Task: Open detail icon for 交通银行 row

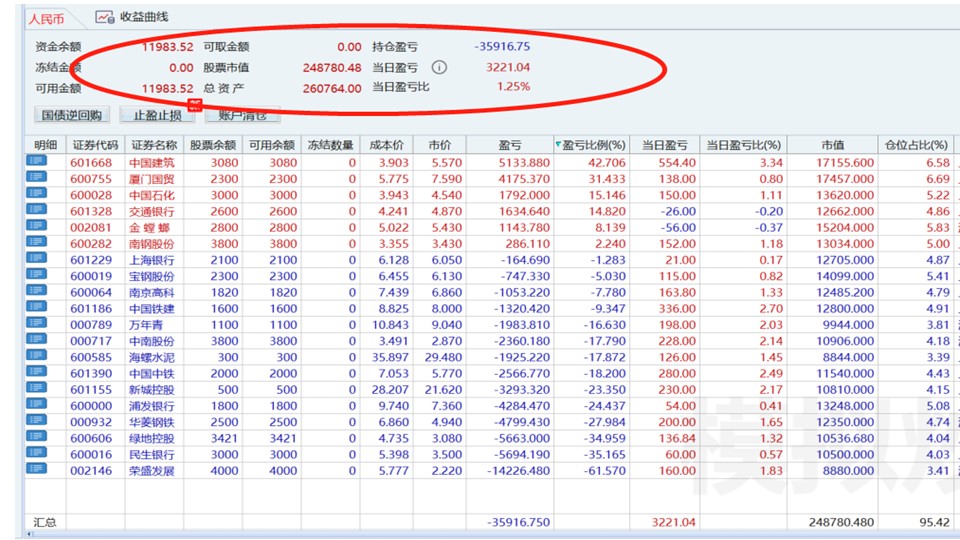Action: coord(36,209)
